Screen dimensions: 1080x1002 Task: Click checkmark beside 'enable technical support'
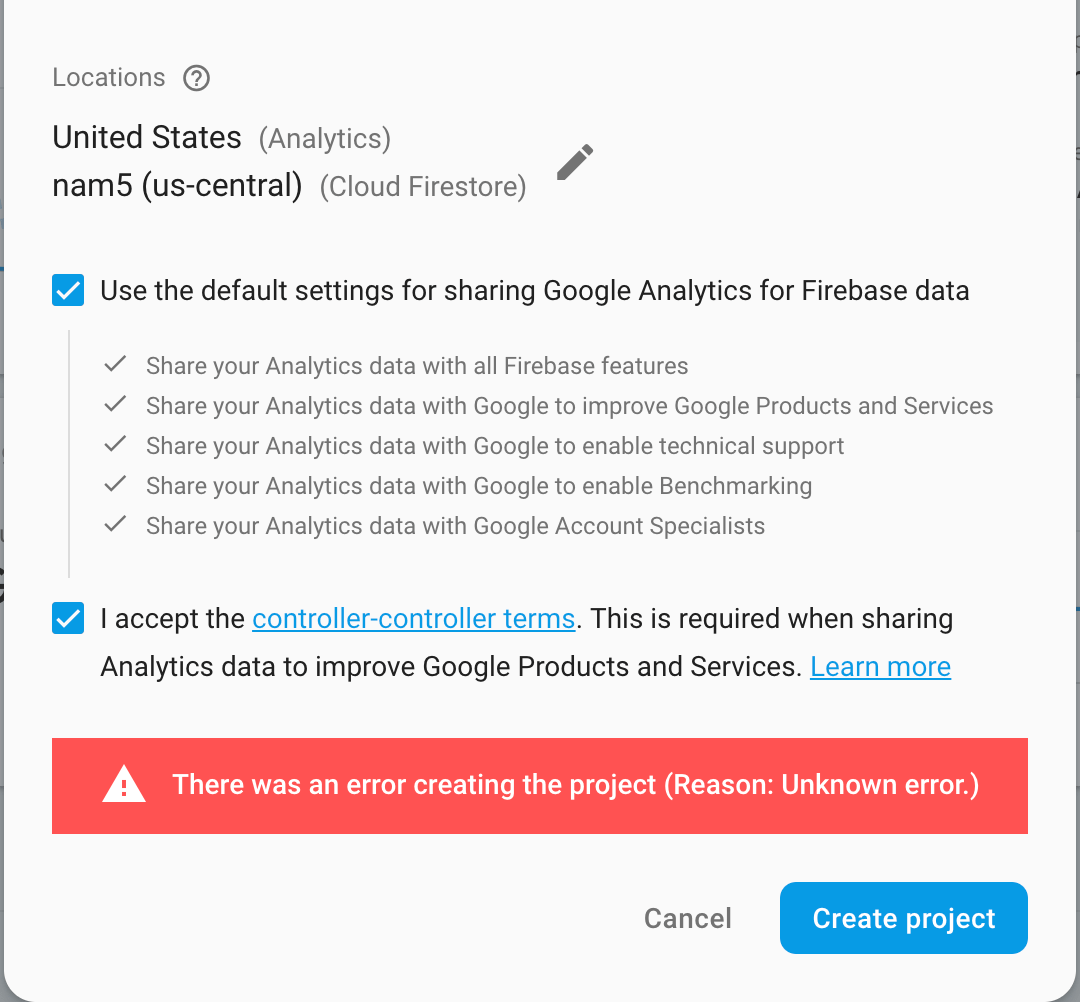pos(116,445)
